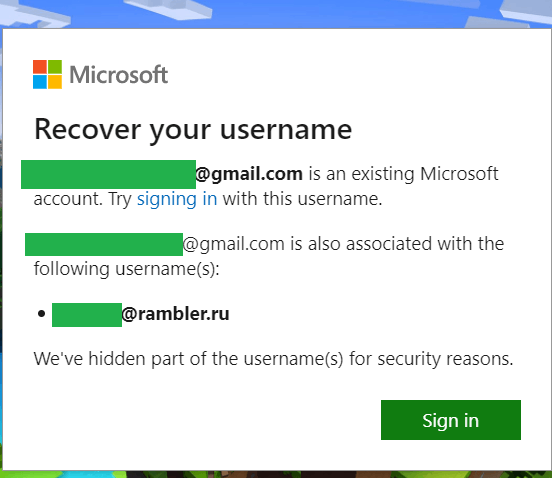The width and height of the screenshot is (552, 478).
Task: Click the blue square in Microsoft logo
Action: (x=40, y=82)
